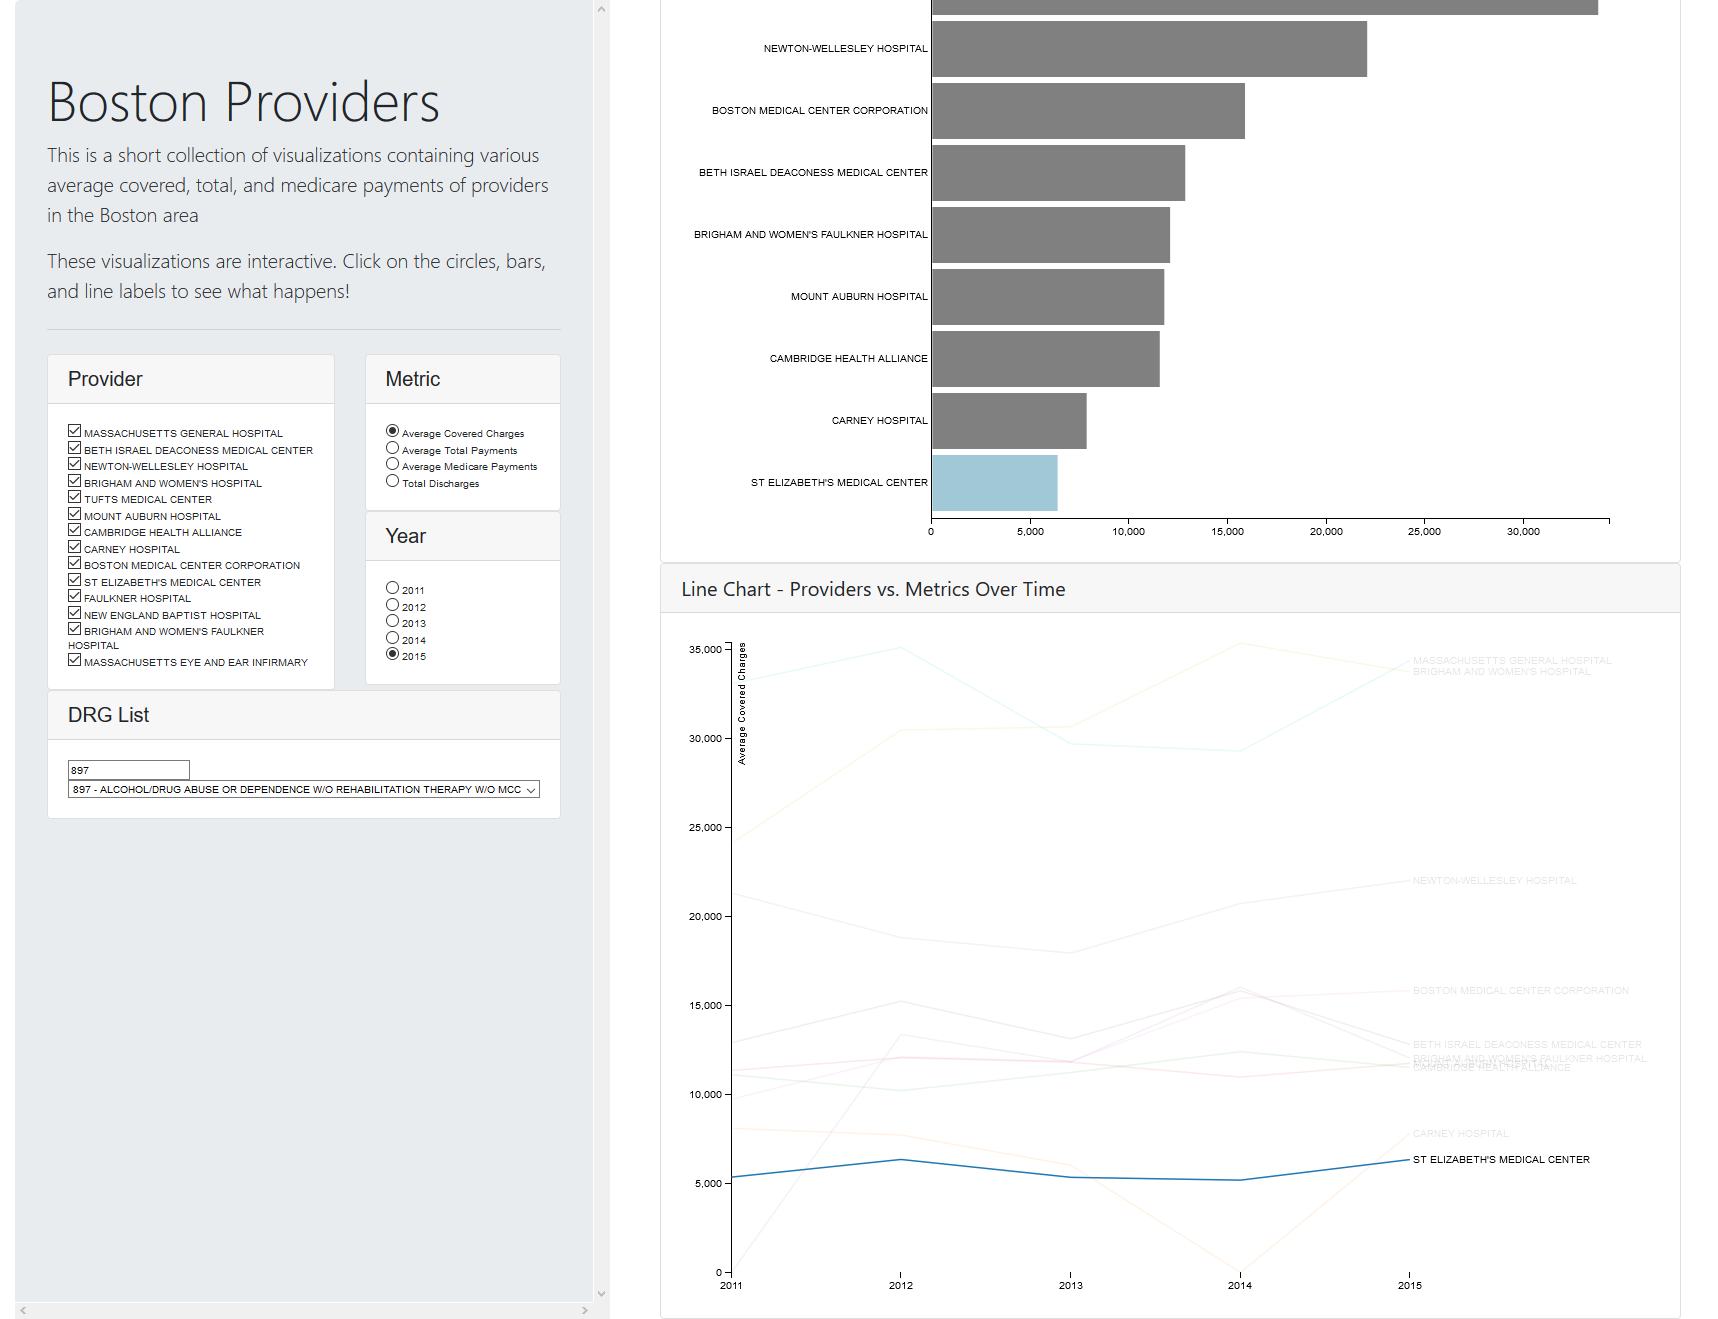The image size is (1718, 1319).
Task: Click the Metric panel heading
Action: [x=413, y=379]
